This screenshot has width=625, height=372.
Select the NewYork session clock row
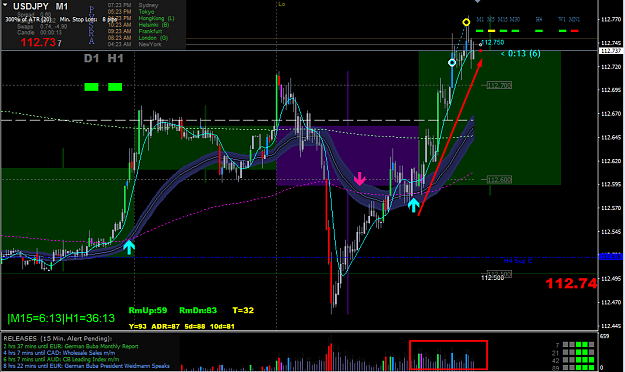pos(134,44)
